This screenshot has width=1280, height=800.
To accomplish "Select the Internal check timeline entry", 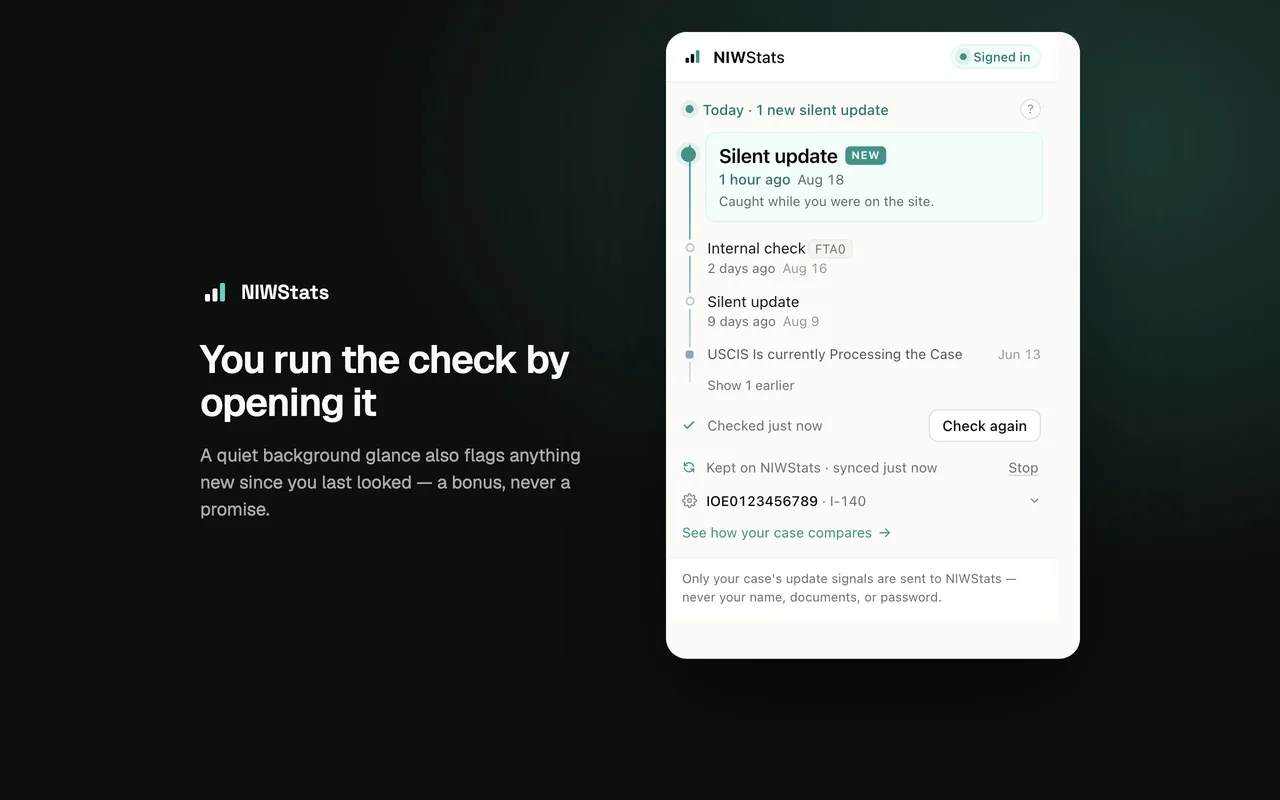I will (780, 258).
